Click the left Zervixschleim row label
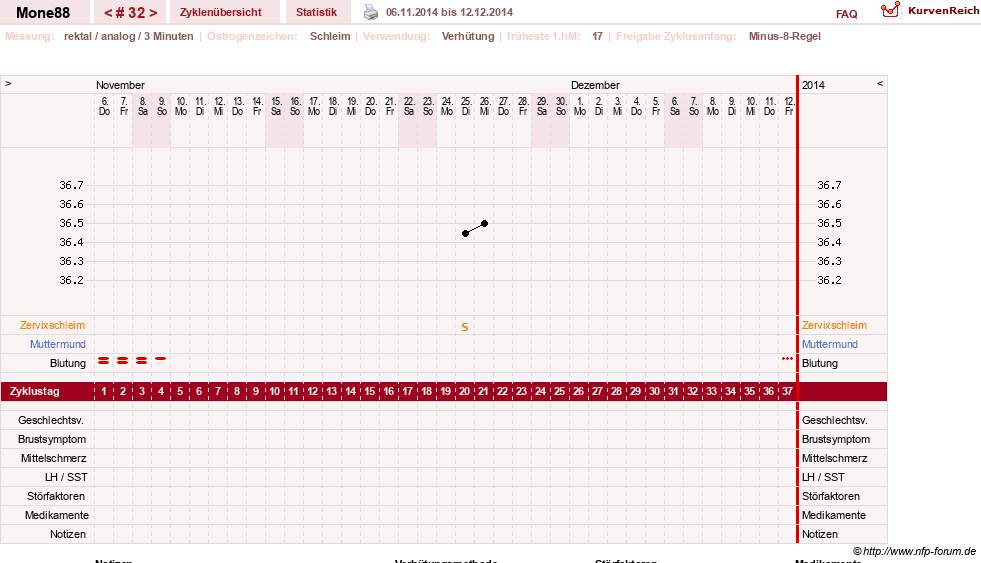981x563 pixels. 53,325
